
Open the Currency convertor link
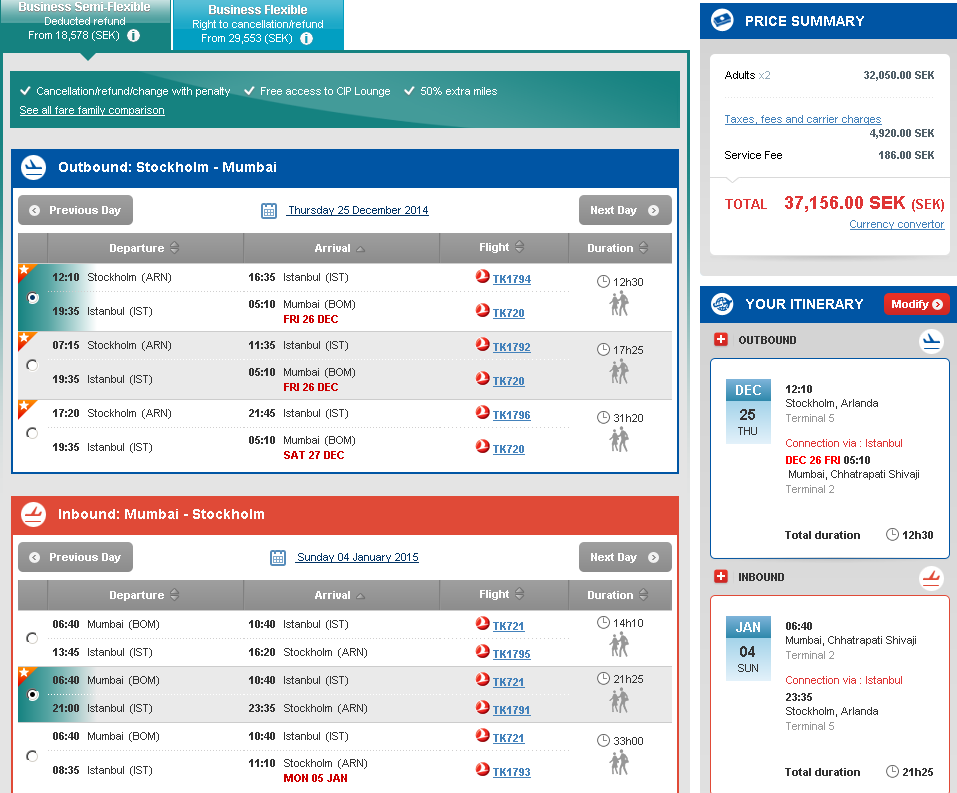point(898,224)
